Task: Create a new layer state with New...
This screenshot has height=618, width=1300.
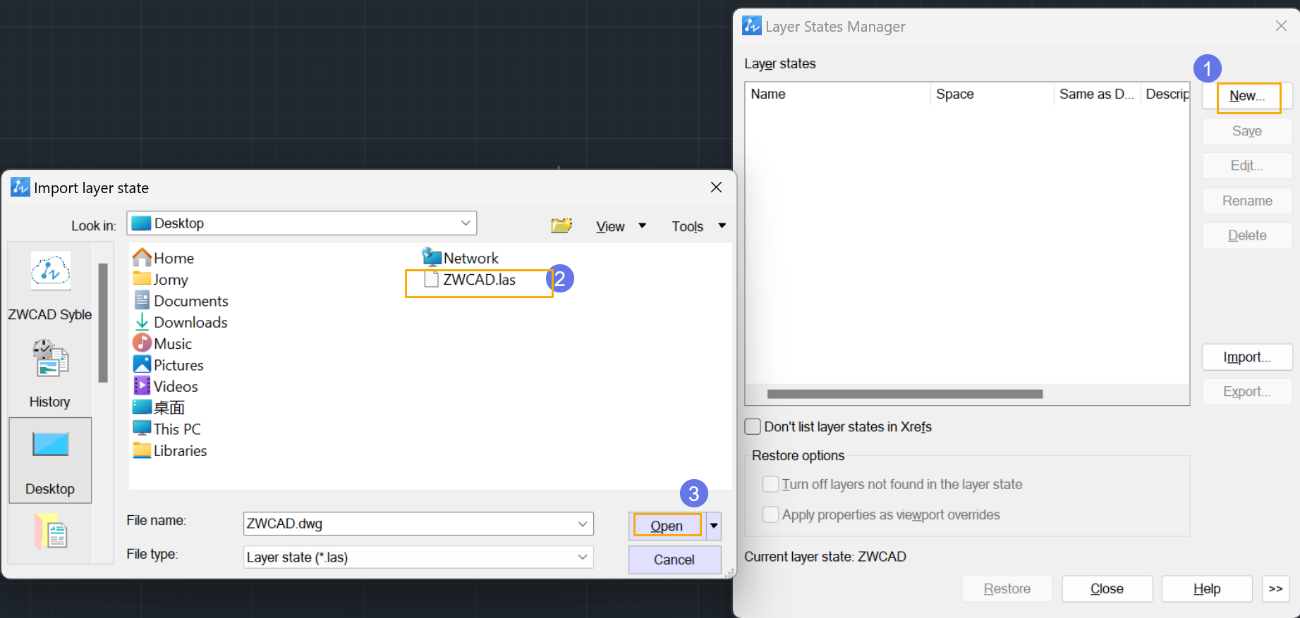Action: [x=1247, y=96]
